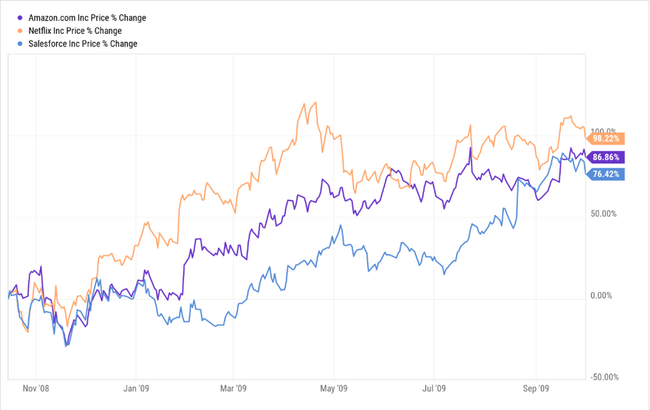Viewport: 650px width, 410px height.
Task: Click the 100.00% y-axis label
Action: pyautogui.click(x=606, y=131)
